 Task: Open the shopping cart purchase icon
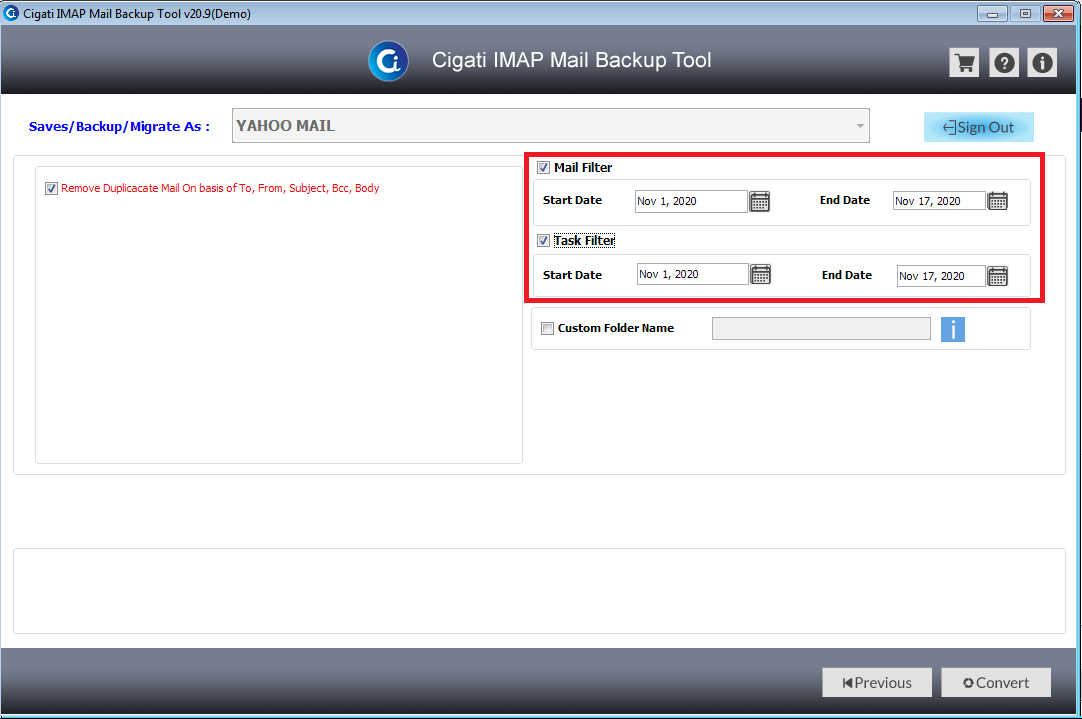[964, 63]
